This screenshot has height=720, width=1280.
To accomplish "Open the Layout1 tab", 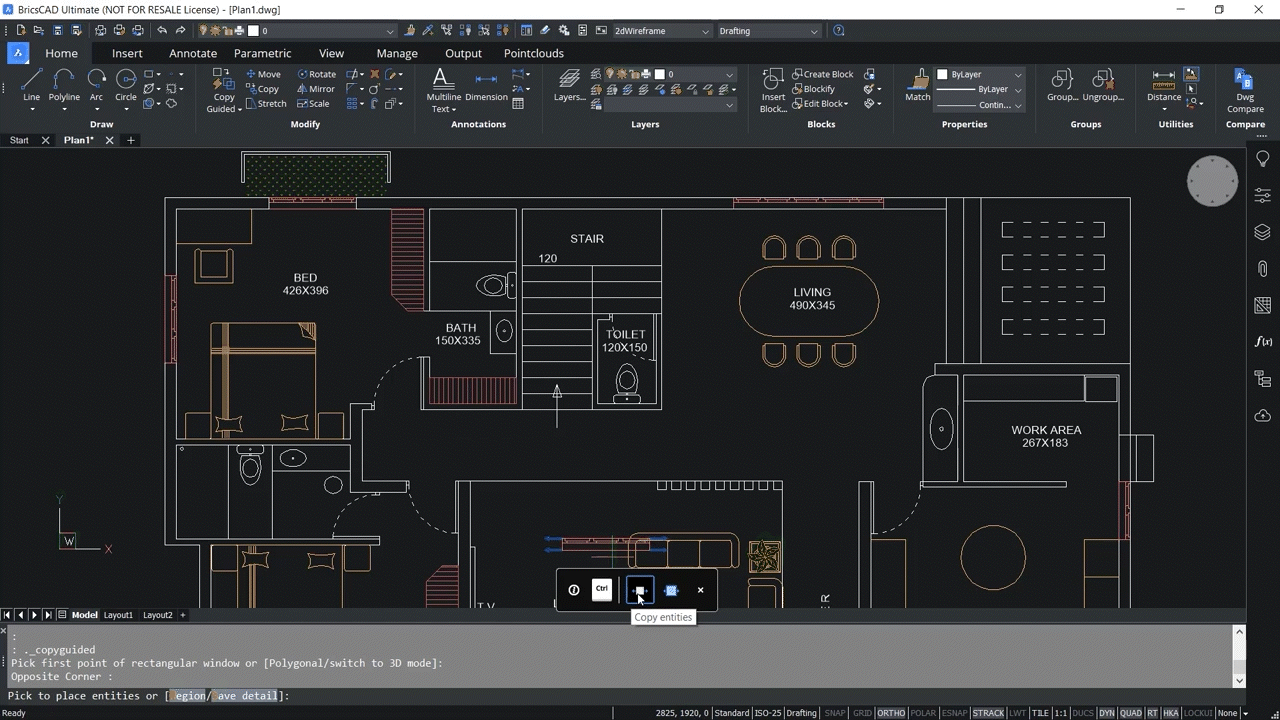I will point(117,615).
